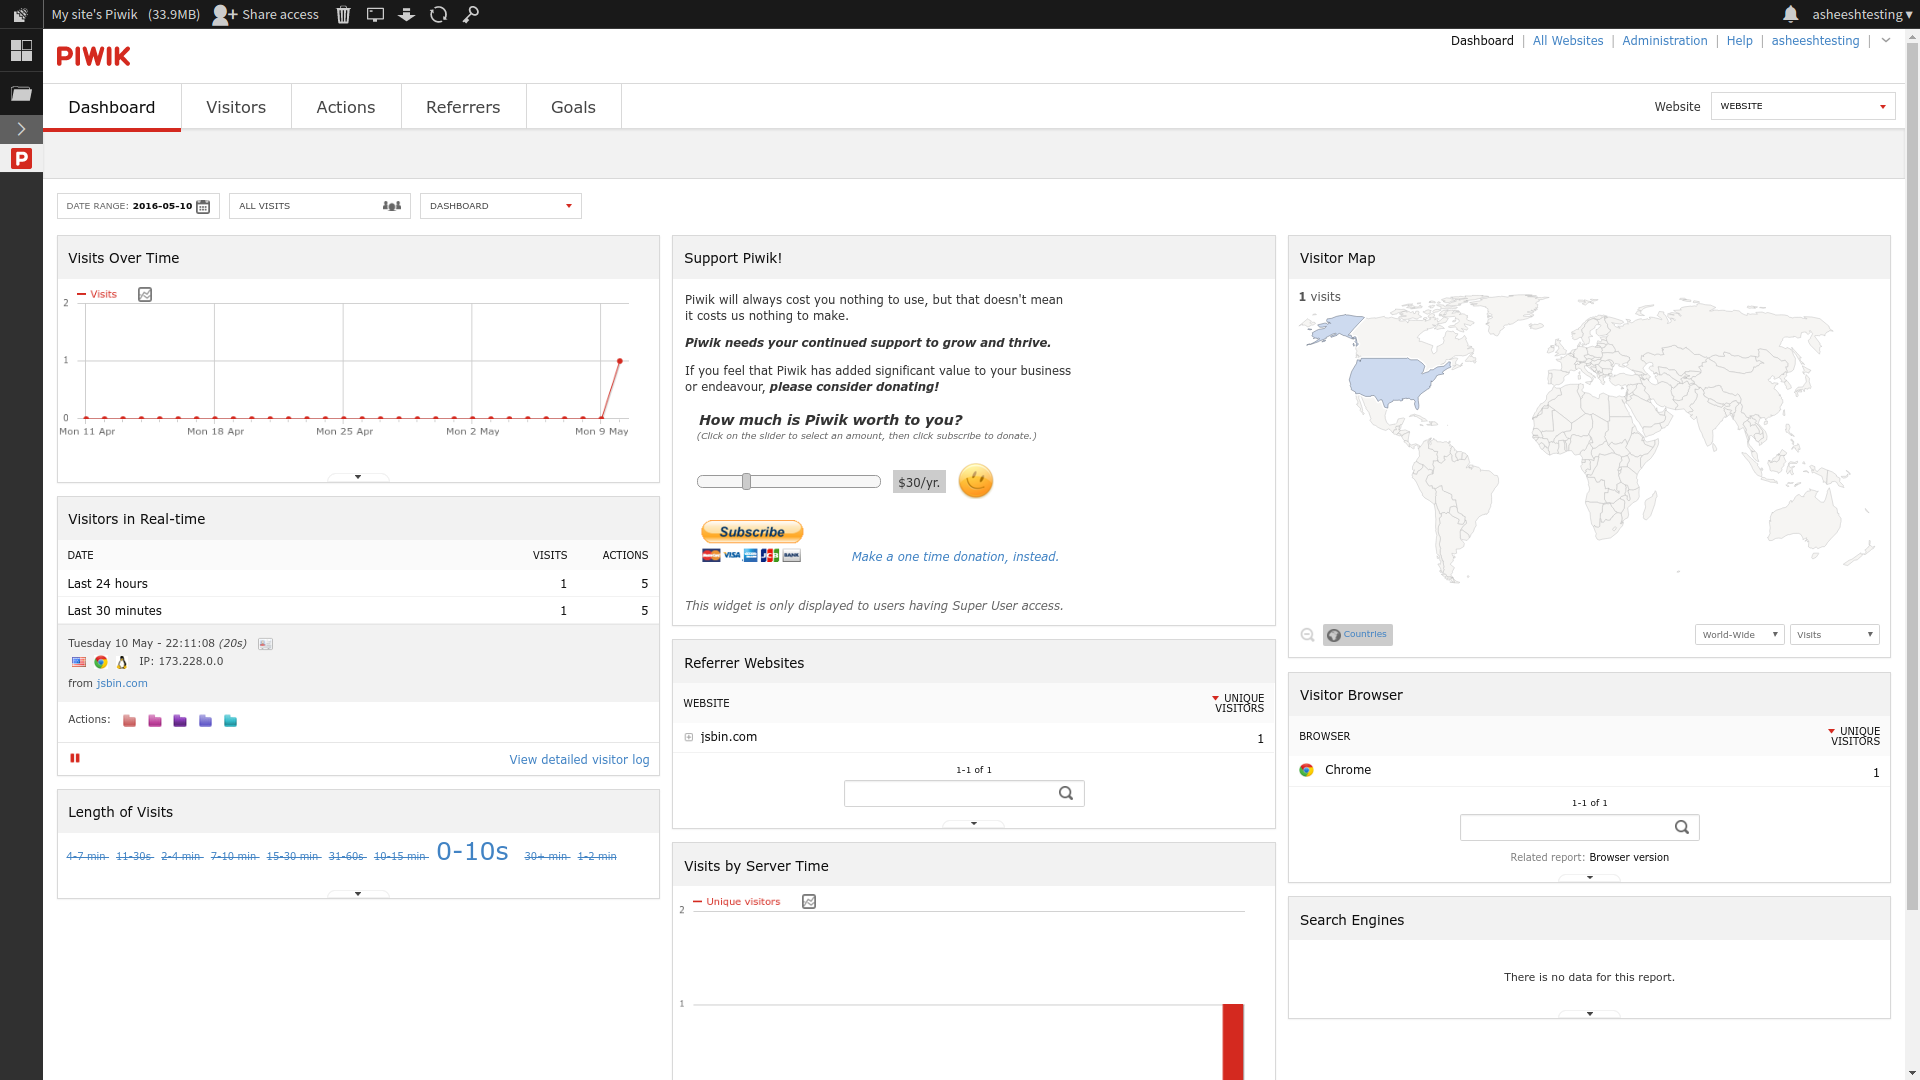Toggle the Unique visitors chart display
This screenshot has width=1920, height=1080.
point(808,901)
